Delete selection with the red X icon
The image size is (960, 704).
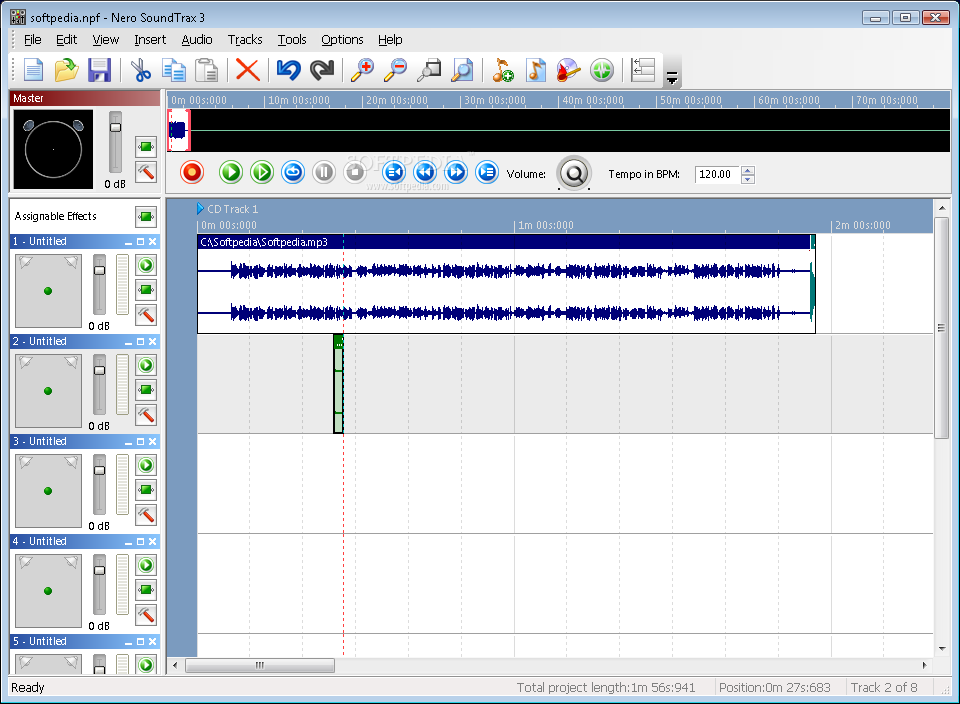click(x=247, y=70)
